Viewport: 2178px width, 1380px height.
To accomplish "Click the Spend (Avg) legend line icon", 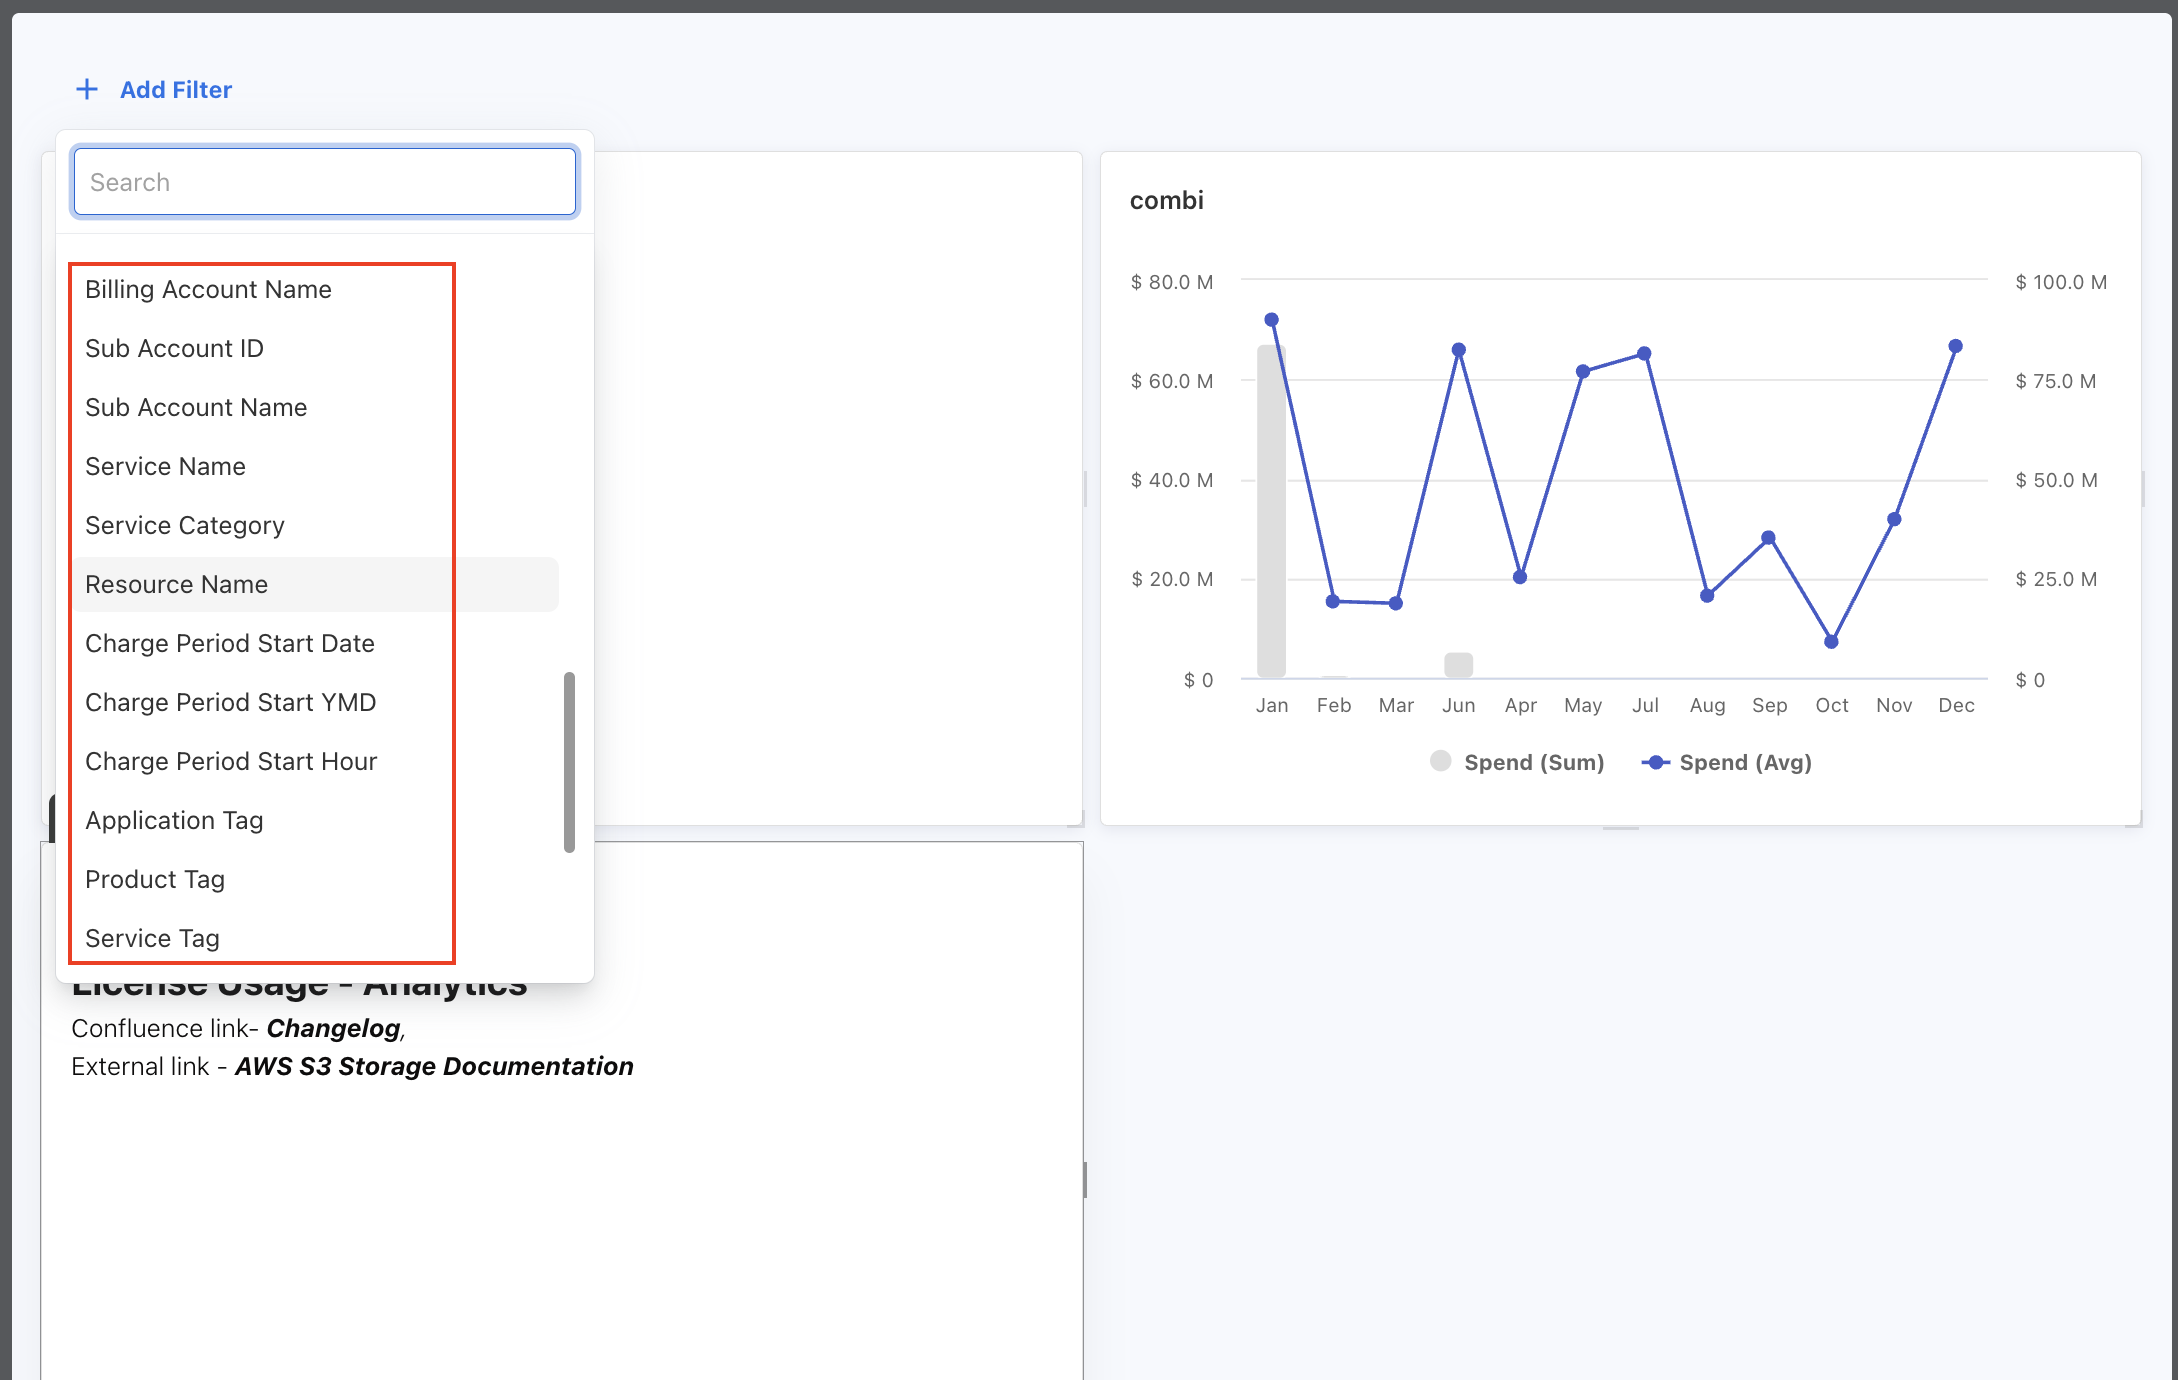I will 1657,761.
